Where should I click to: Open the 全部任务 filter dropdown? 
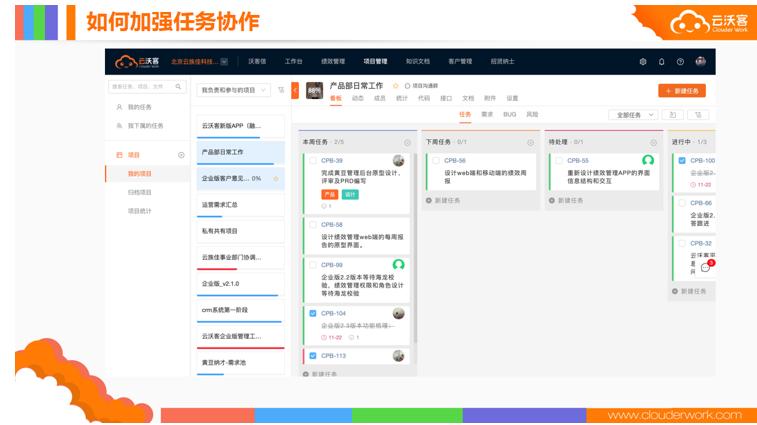pos(633,115)
